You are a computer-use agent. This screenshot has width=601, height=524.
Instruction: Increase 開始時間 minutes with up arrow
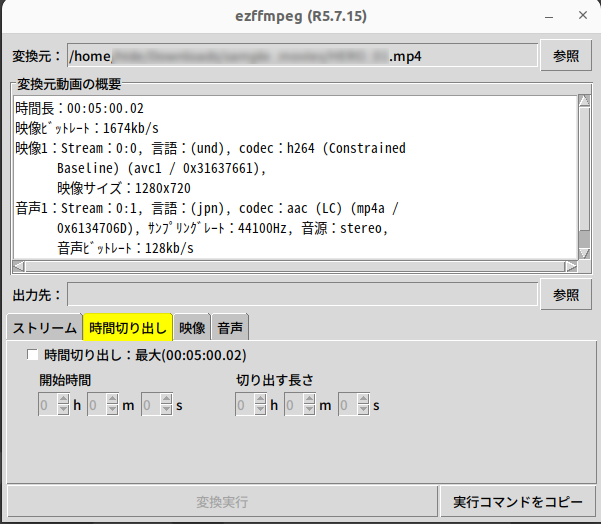(x=112, y=399)
